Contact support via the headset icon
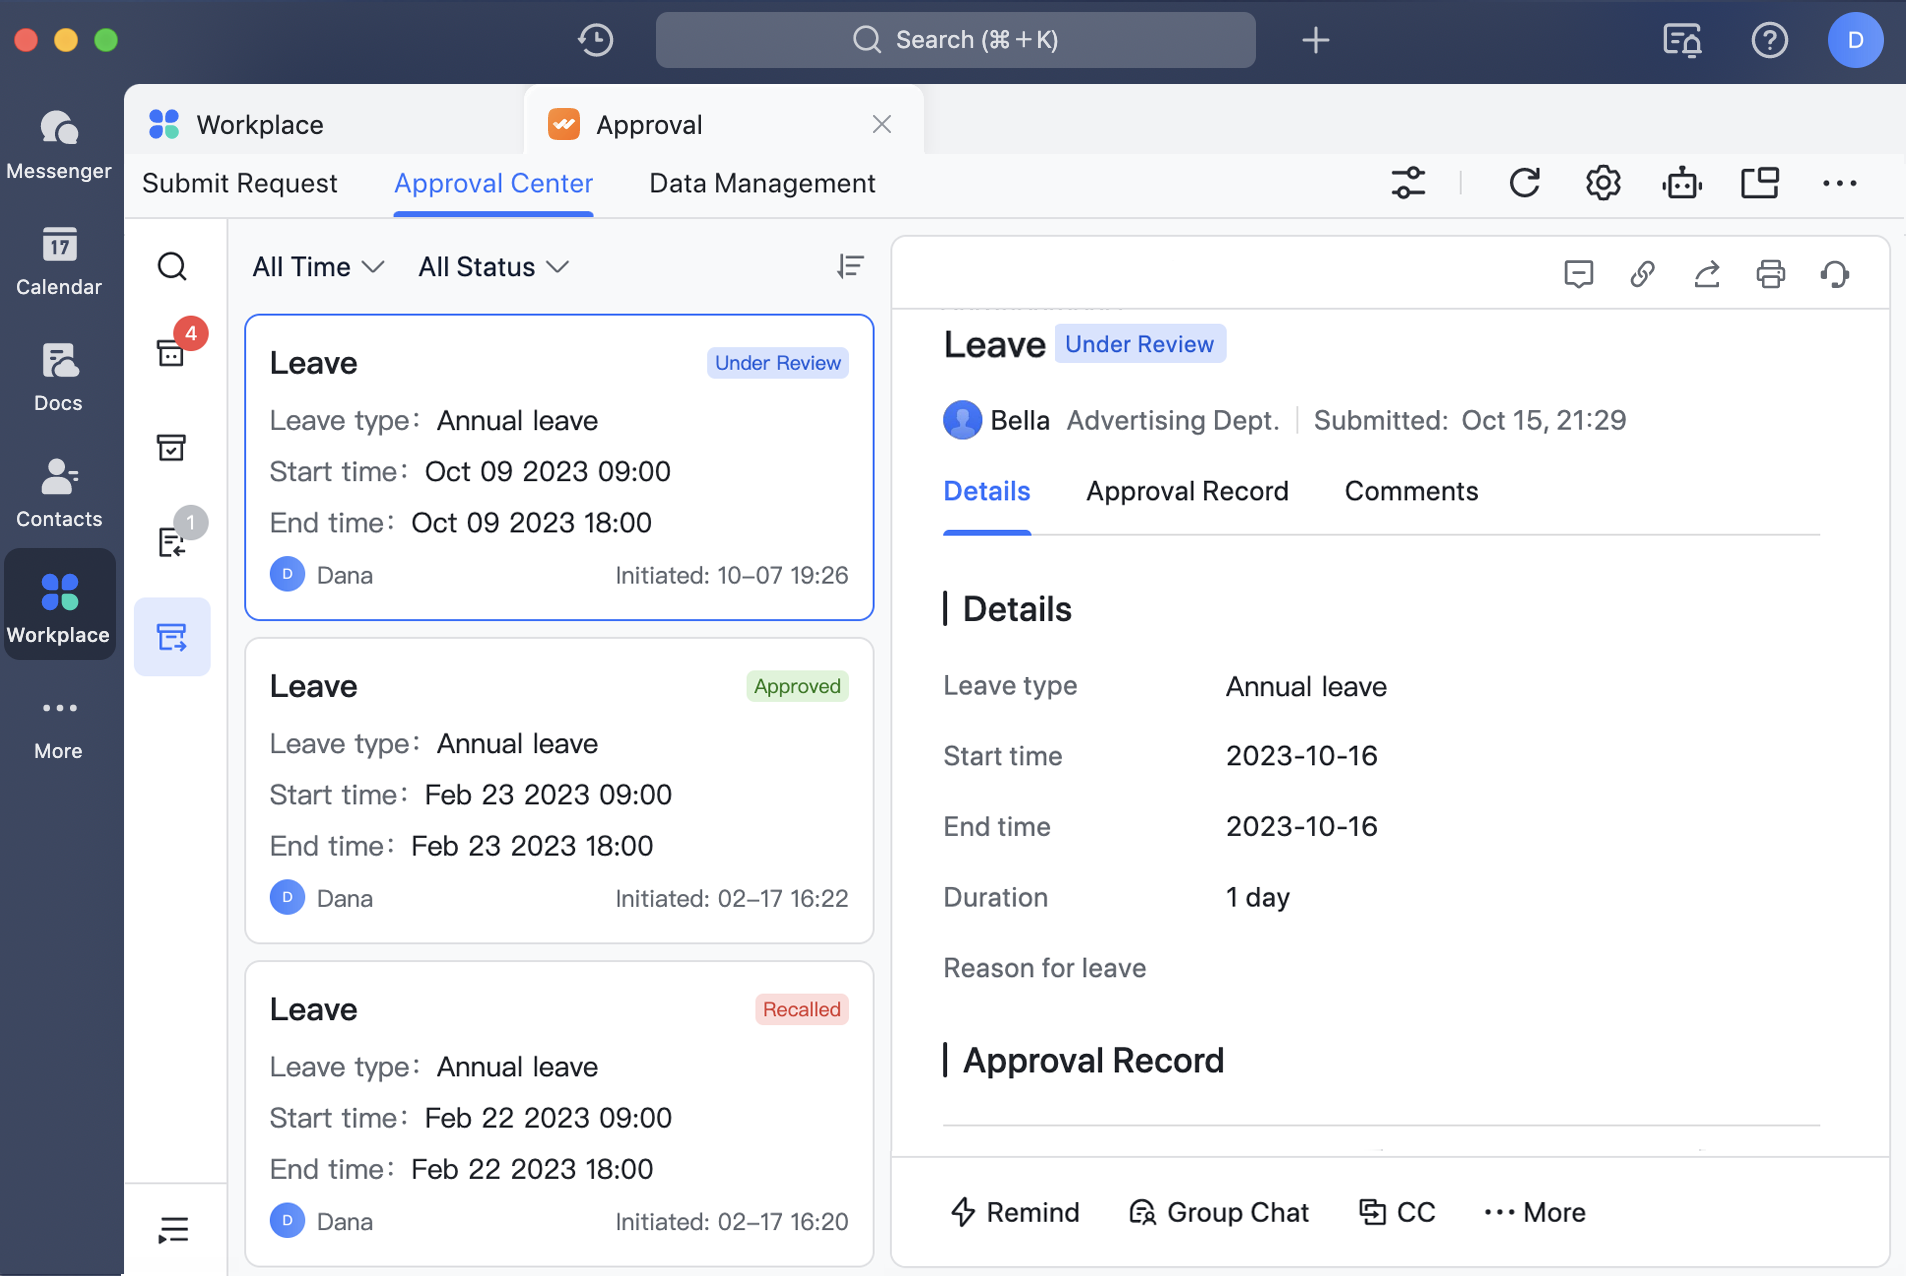The height and width of the screenshot is (1276, 1906). coord(1835,273)
